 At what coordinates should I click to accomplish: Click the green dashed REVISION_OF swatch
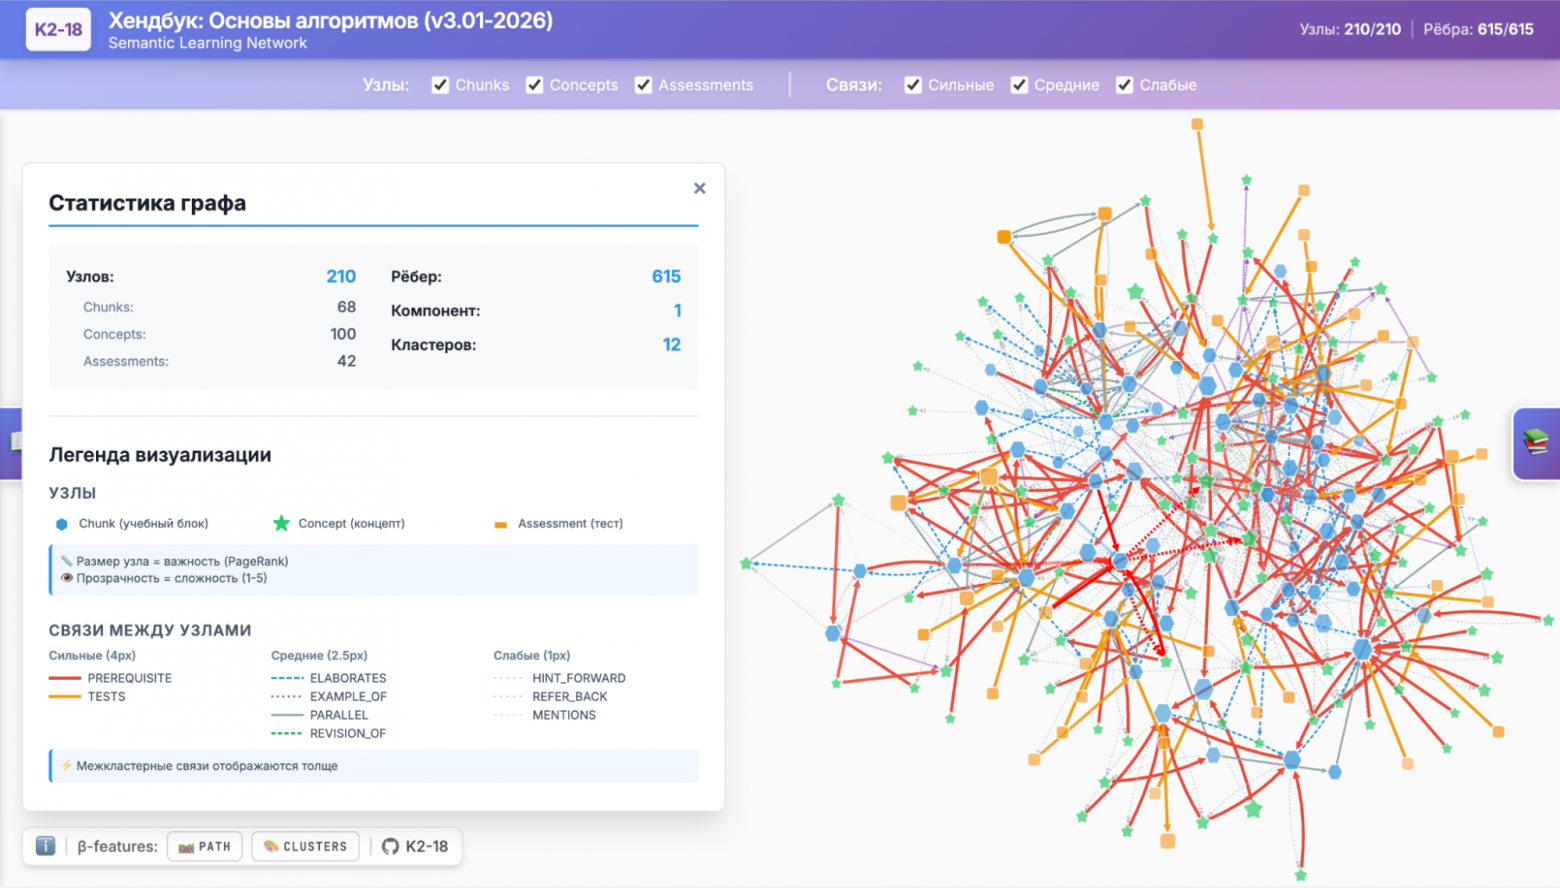tap(287, 733)
